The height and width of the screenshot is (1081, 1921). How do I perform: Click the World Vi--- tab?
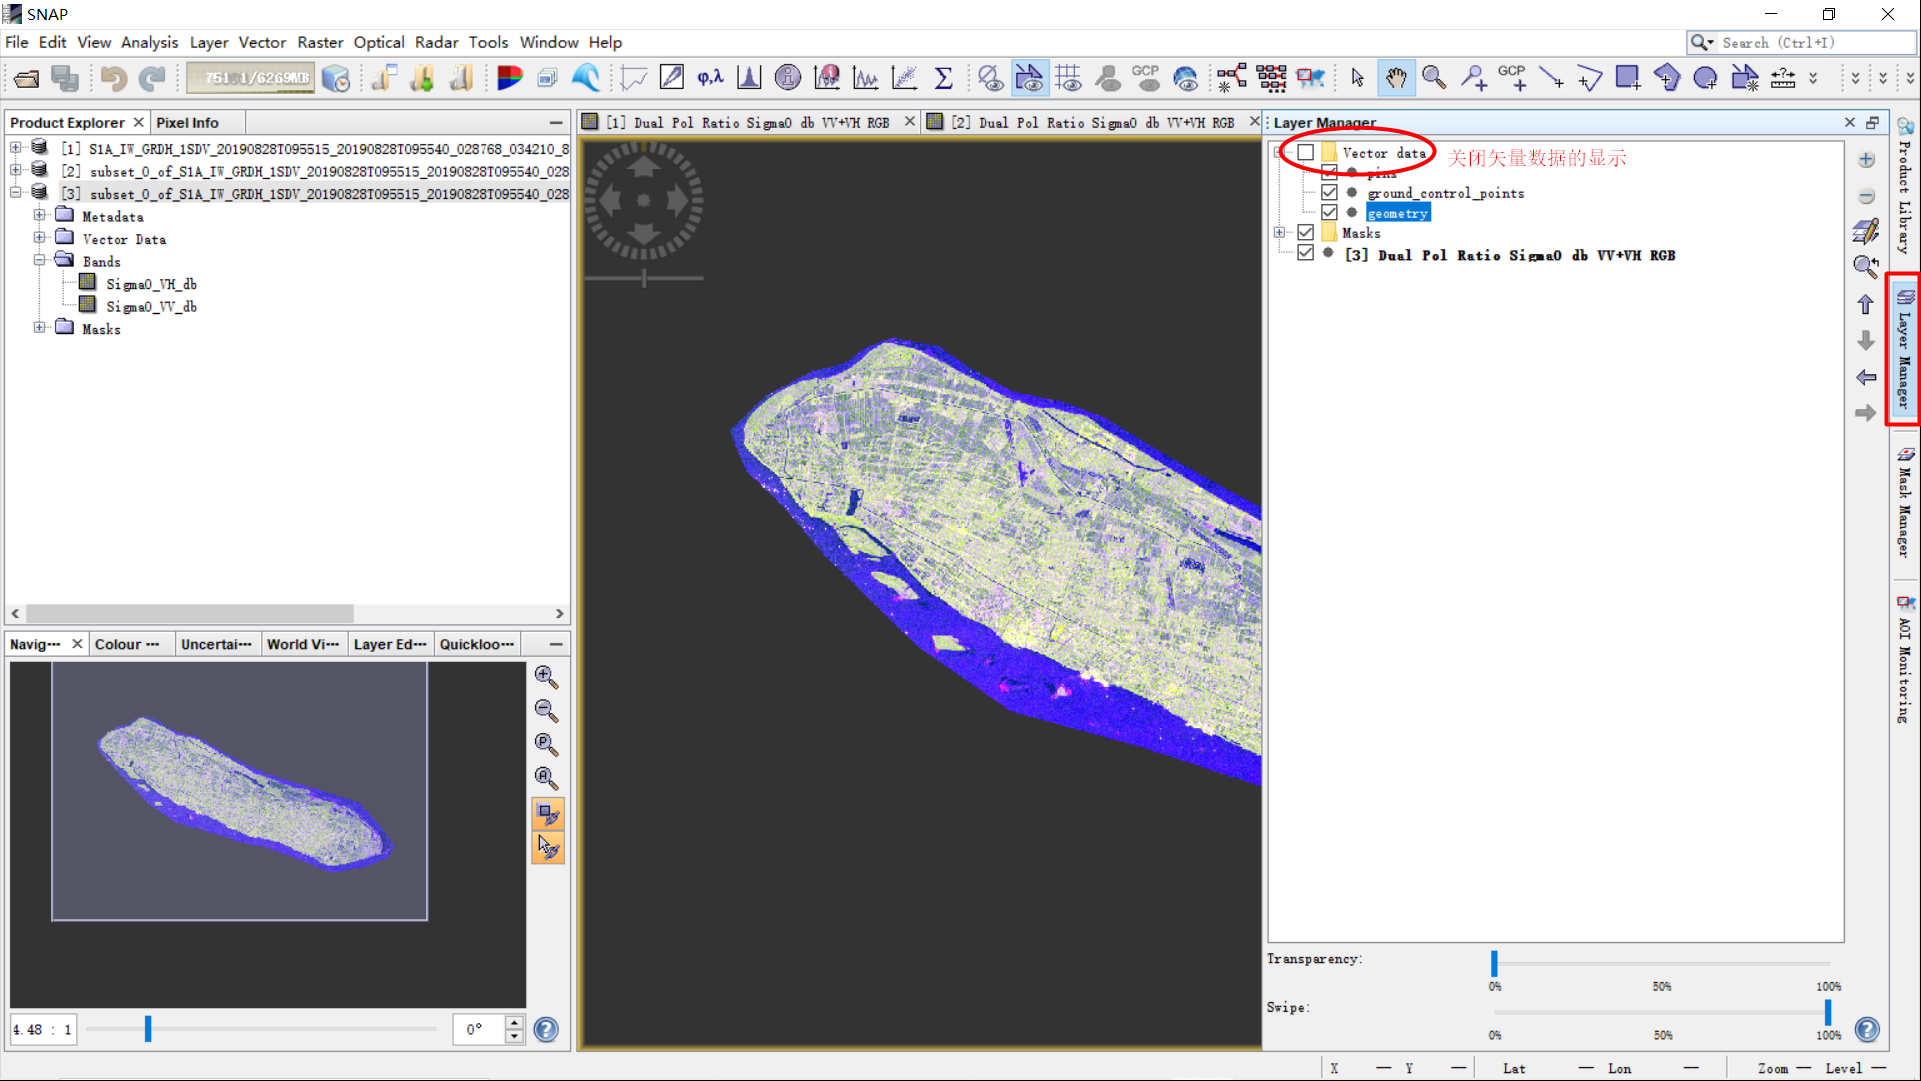pyautogui.click(x=301, y=644)
